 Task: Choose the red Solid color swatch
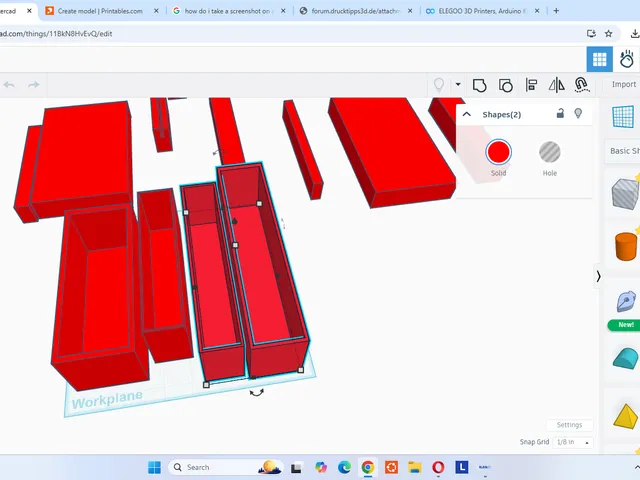coord(498,152)
